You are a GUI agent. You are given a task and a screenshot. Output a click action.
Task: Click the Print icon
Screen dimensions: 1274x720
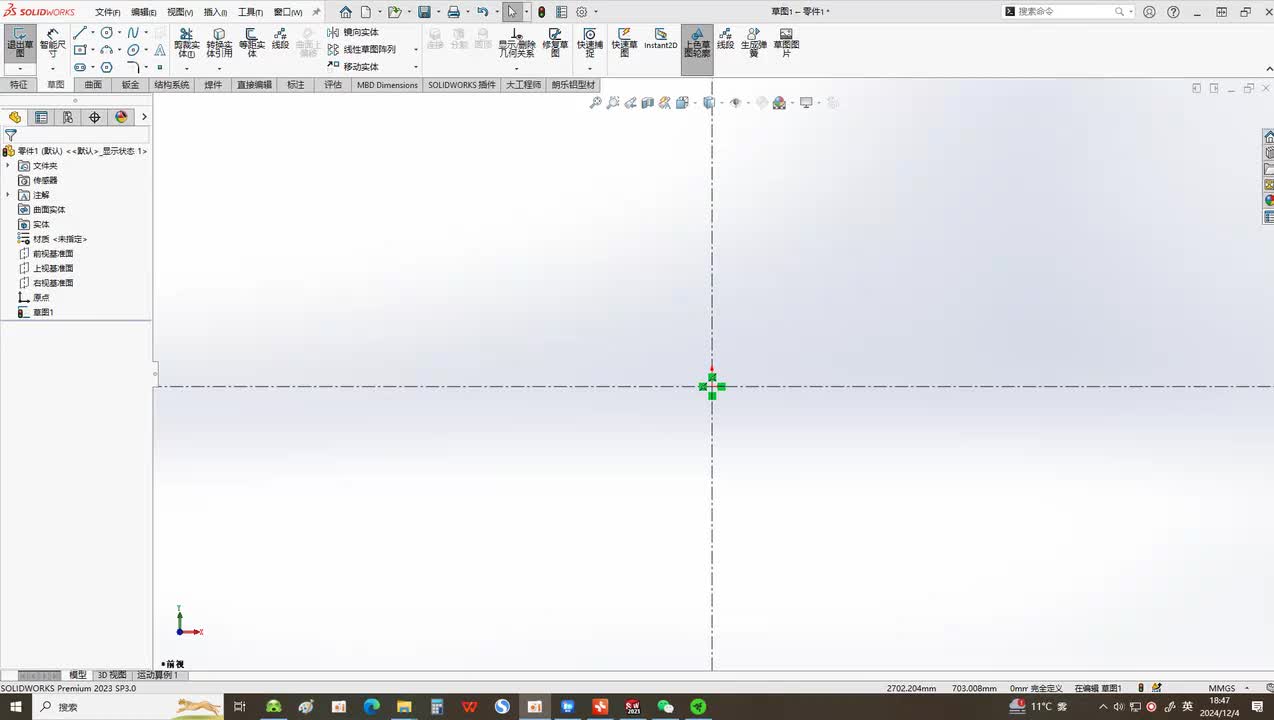[453, 12]
